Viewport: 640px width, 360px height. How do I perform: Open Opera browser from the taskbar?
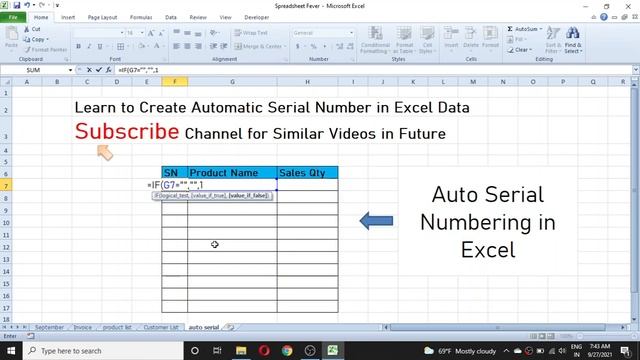(264, 351)
